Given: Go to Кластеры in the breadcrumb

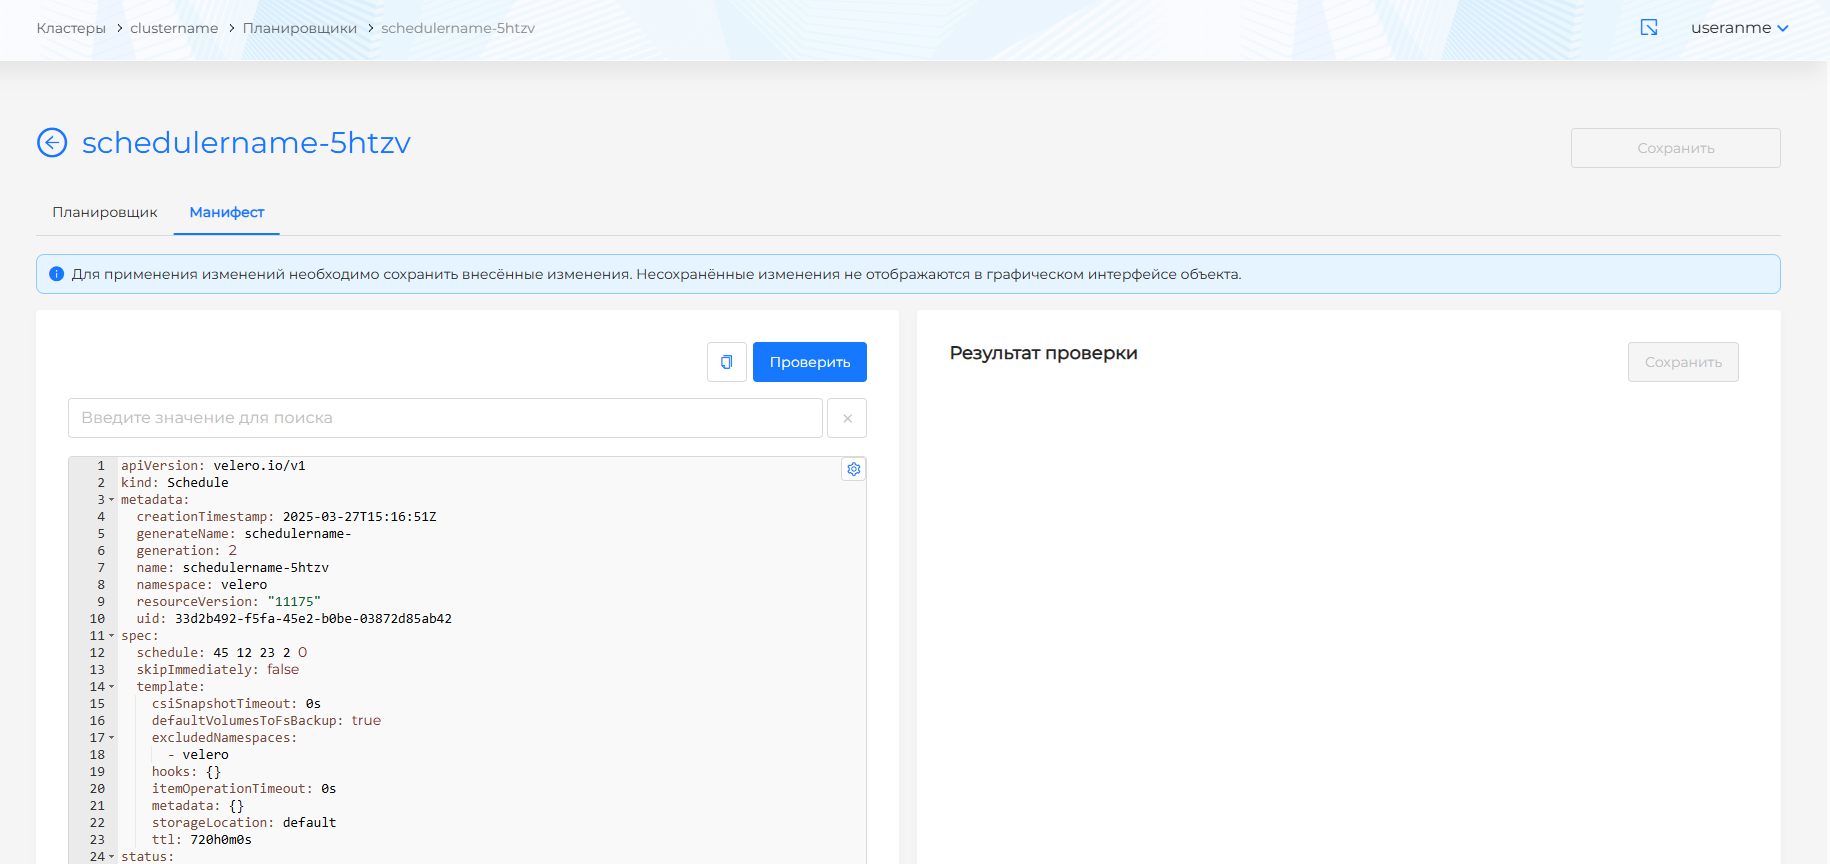Looking at the screenshot, I should click(x=71, y=28).
